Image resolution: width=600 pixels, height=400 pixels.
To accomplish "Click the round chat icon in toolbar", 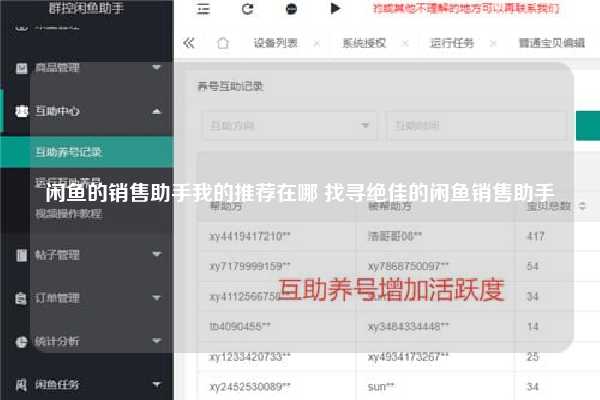I will (x=291, y=8).
